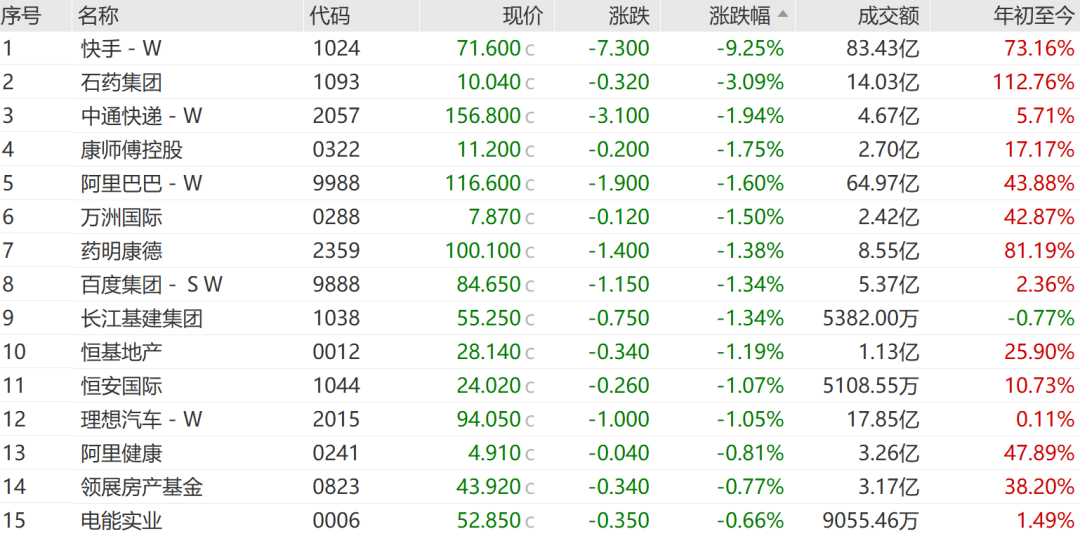The image size is (1080, 534).
Task: Click 长江基建集团 price 55.250
Action: tap(488, 318)
